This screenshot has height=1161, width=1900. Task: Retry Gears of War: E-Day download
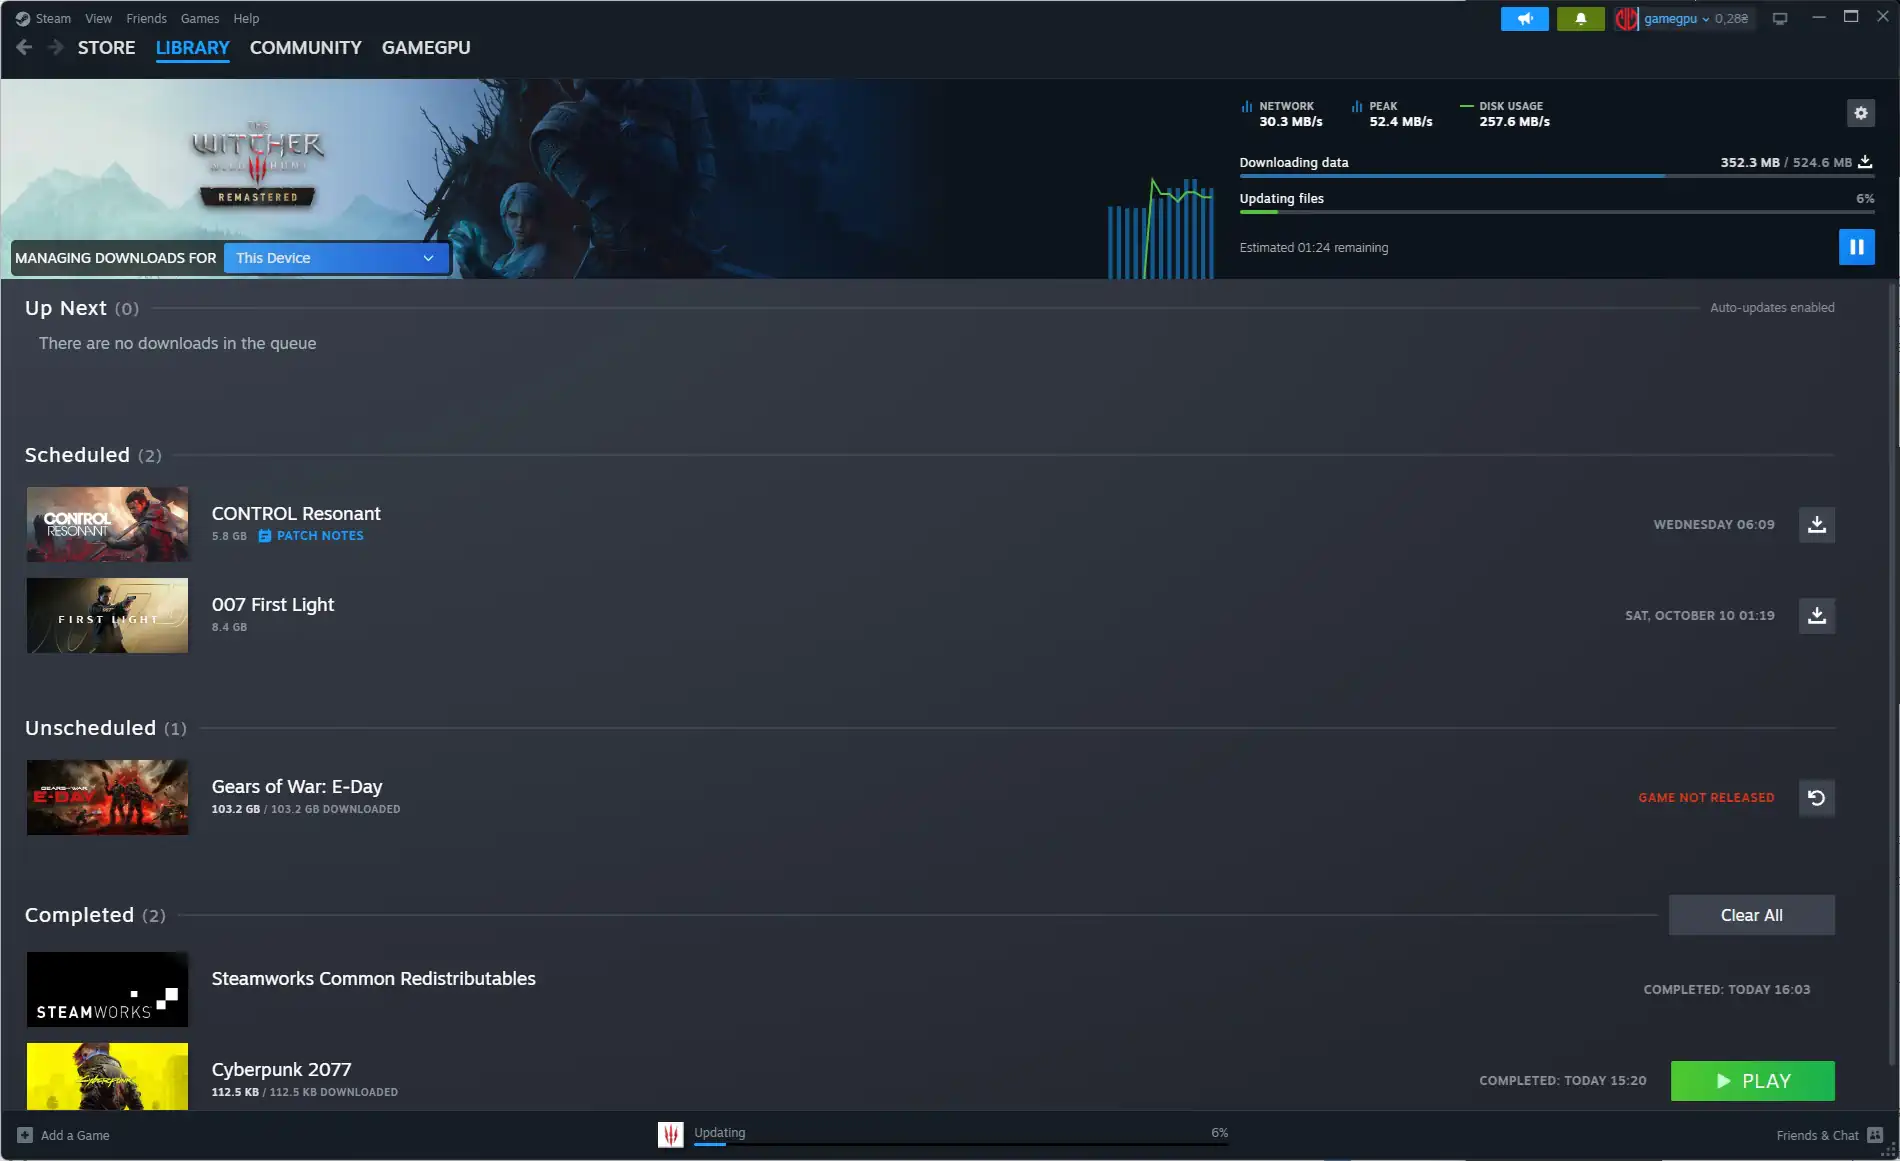point(1816,798)
